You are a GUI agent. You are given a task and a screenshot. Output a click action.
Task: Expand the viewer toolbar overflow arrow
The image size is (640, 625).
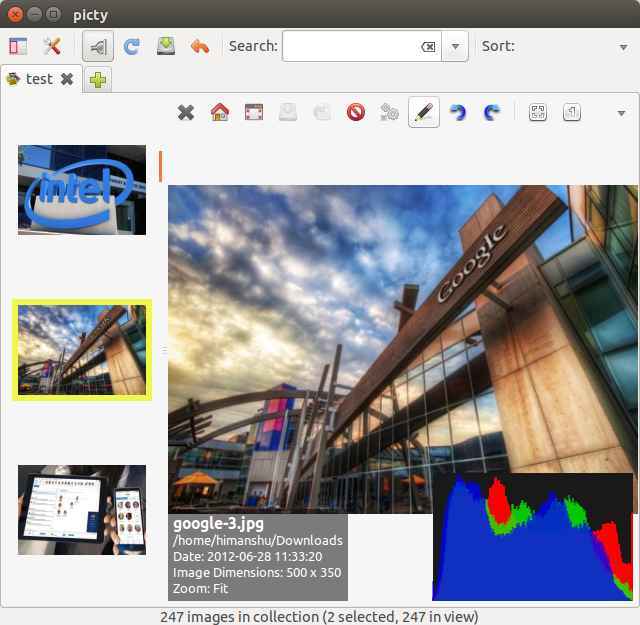click(621, 113)
